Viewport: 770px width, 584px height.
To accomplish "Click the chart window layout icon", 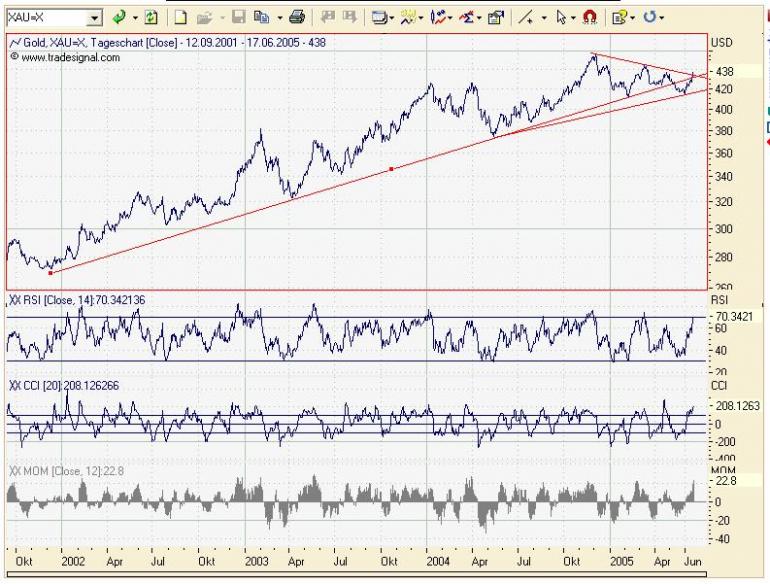I will (x=379, y=18).
